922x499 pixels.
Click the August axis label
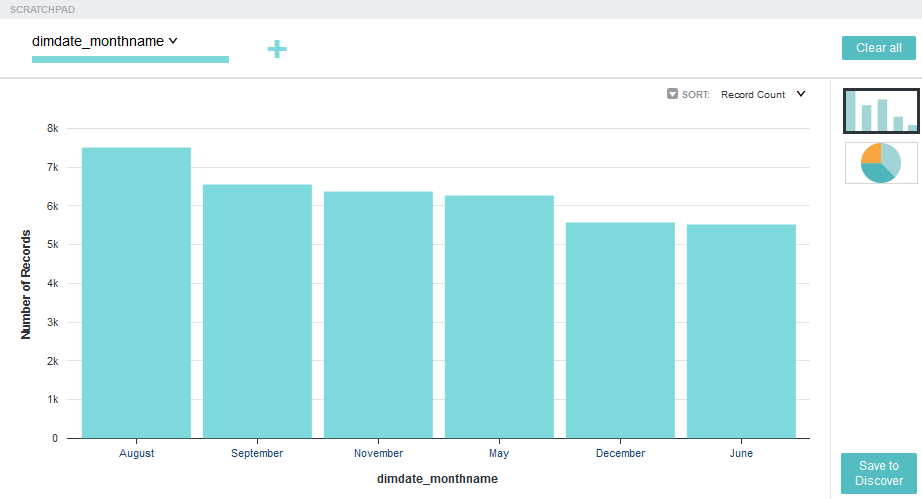tap(136, 453)
